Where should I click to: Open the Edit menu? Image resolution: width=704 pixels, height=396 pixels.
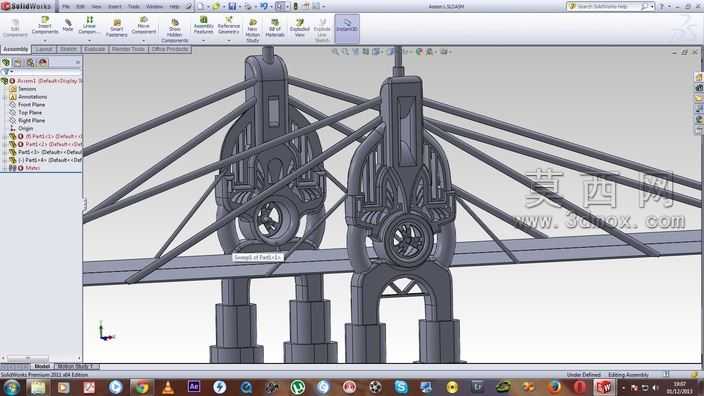pyautogui.click(x=80, y=6)
